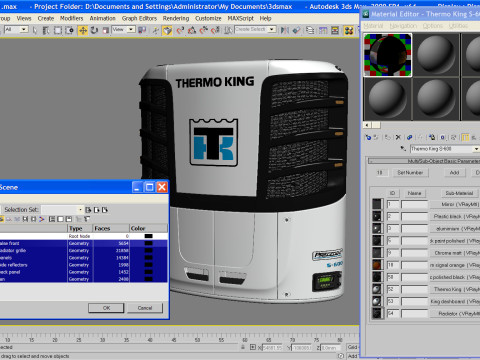Click eyedropper pick material icon

[403, 149]
